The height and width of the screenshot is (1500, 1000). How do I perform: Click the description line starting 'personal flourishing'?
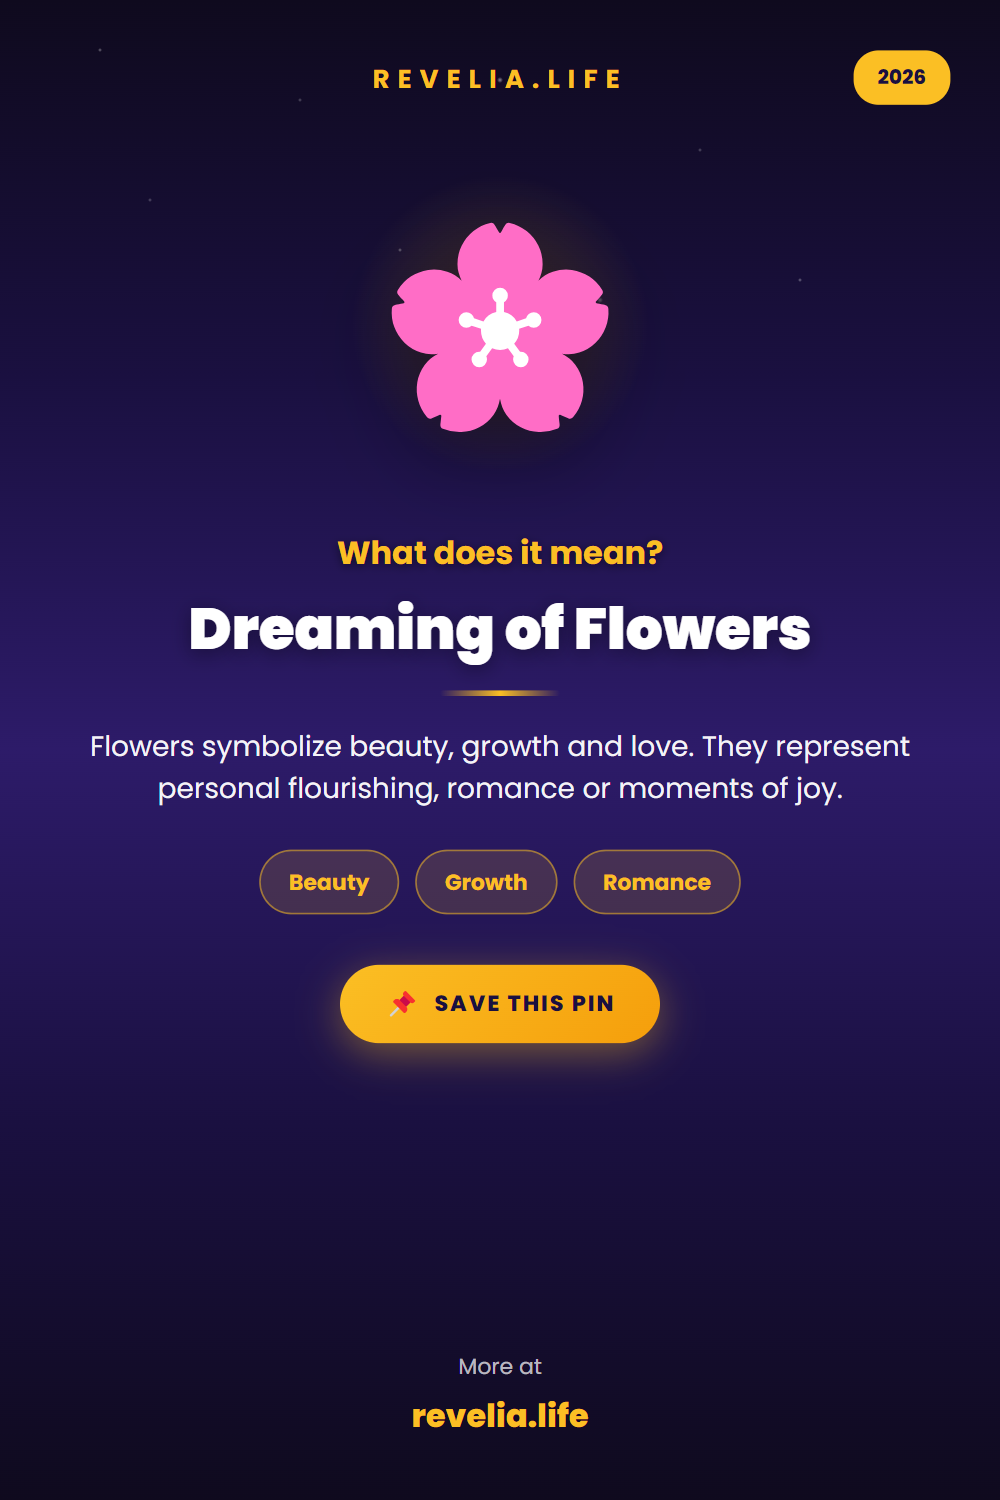[500, 789]
